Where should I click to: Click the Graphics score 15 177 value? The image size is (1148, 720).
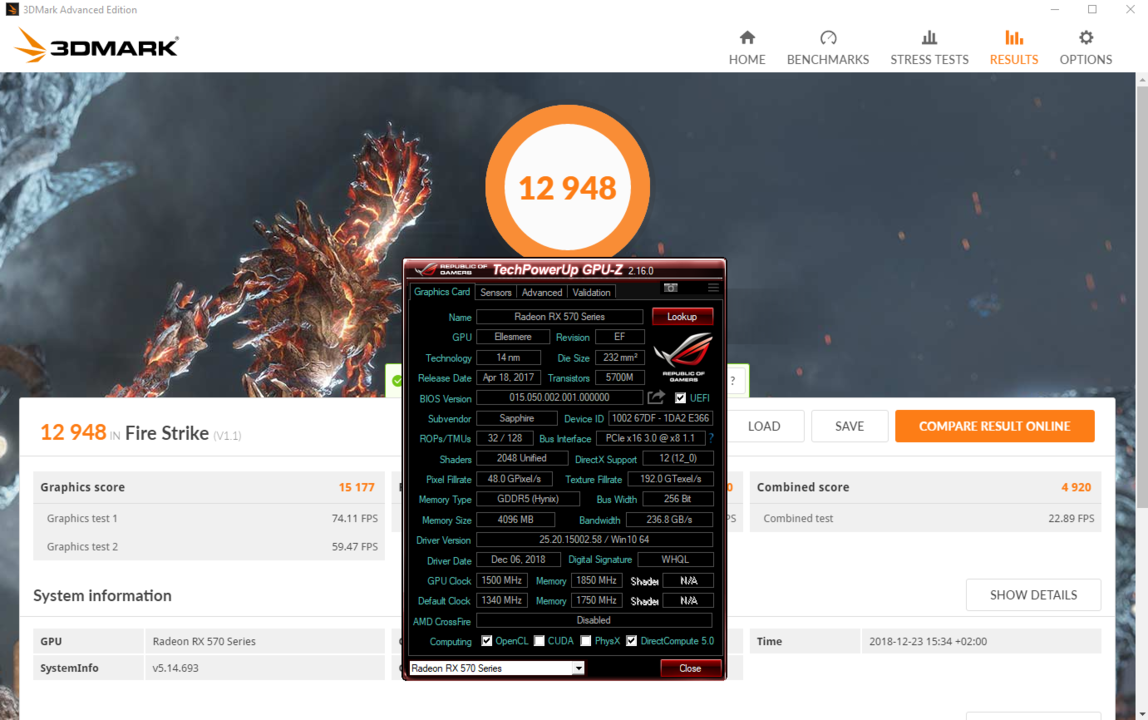coord(357,487)
